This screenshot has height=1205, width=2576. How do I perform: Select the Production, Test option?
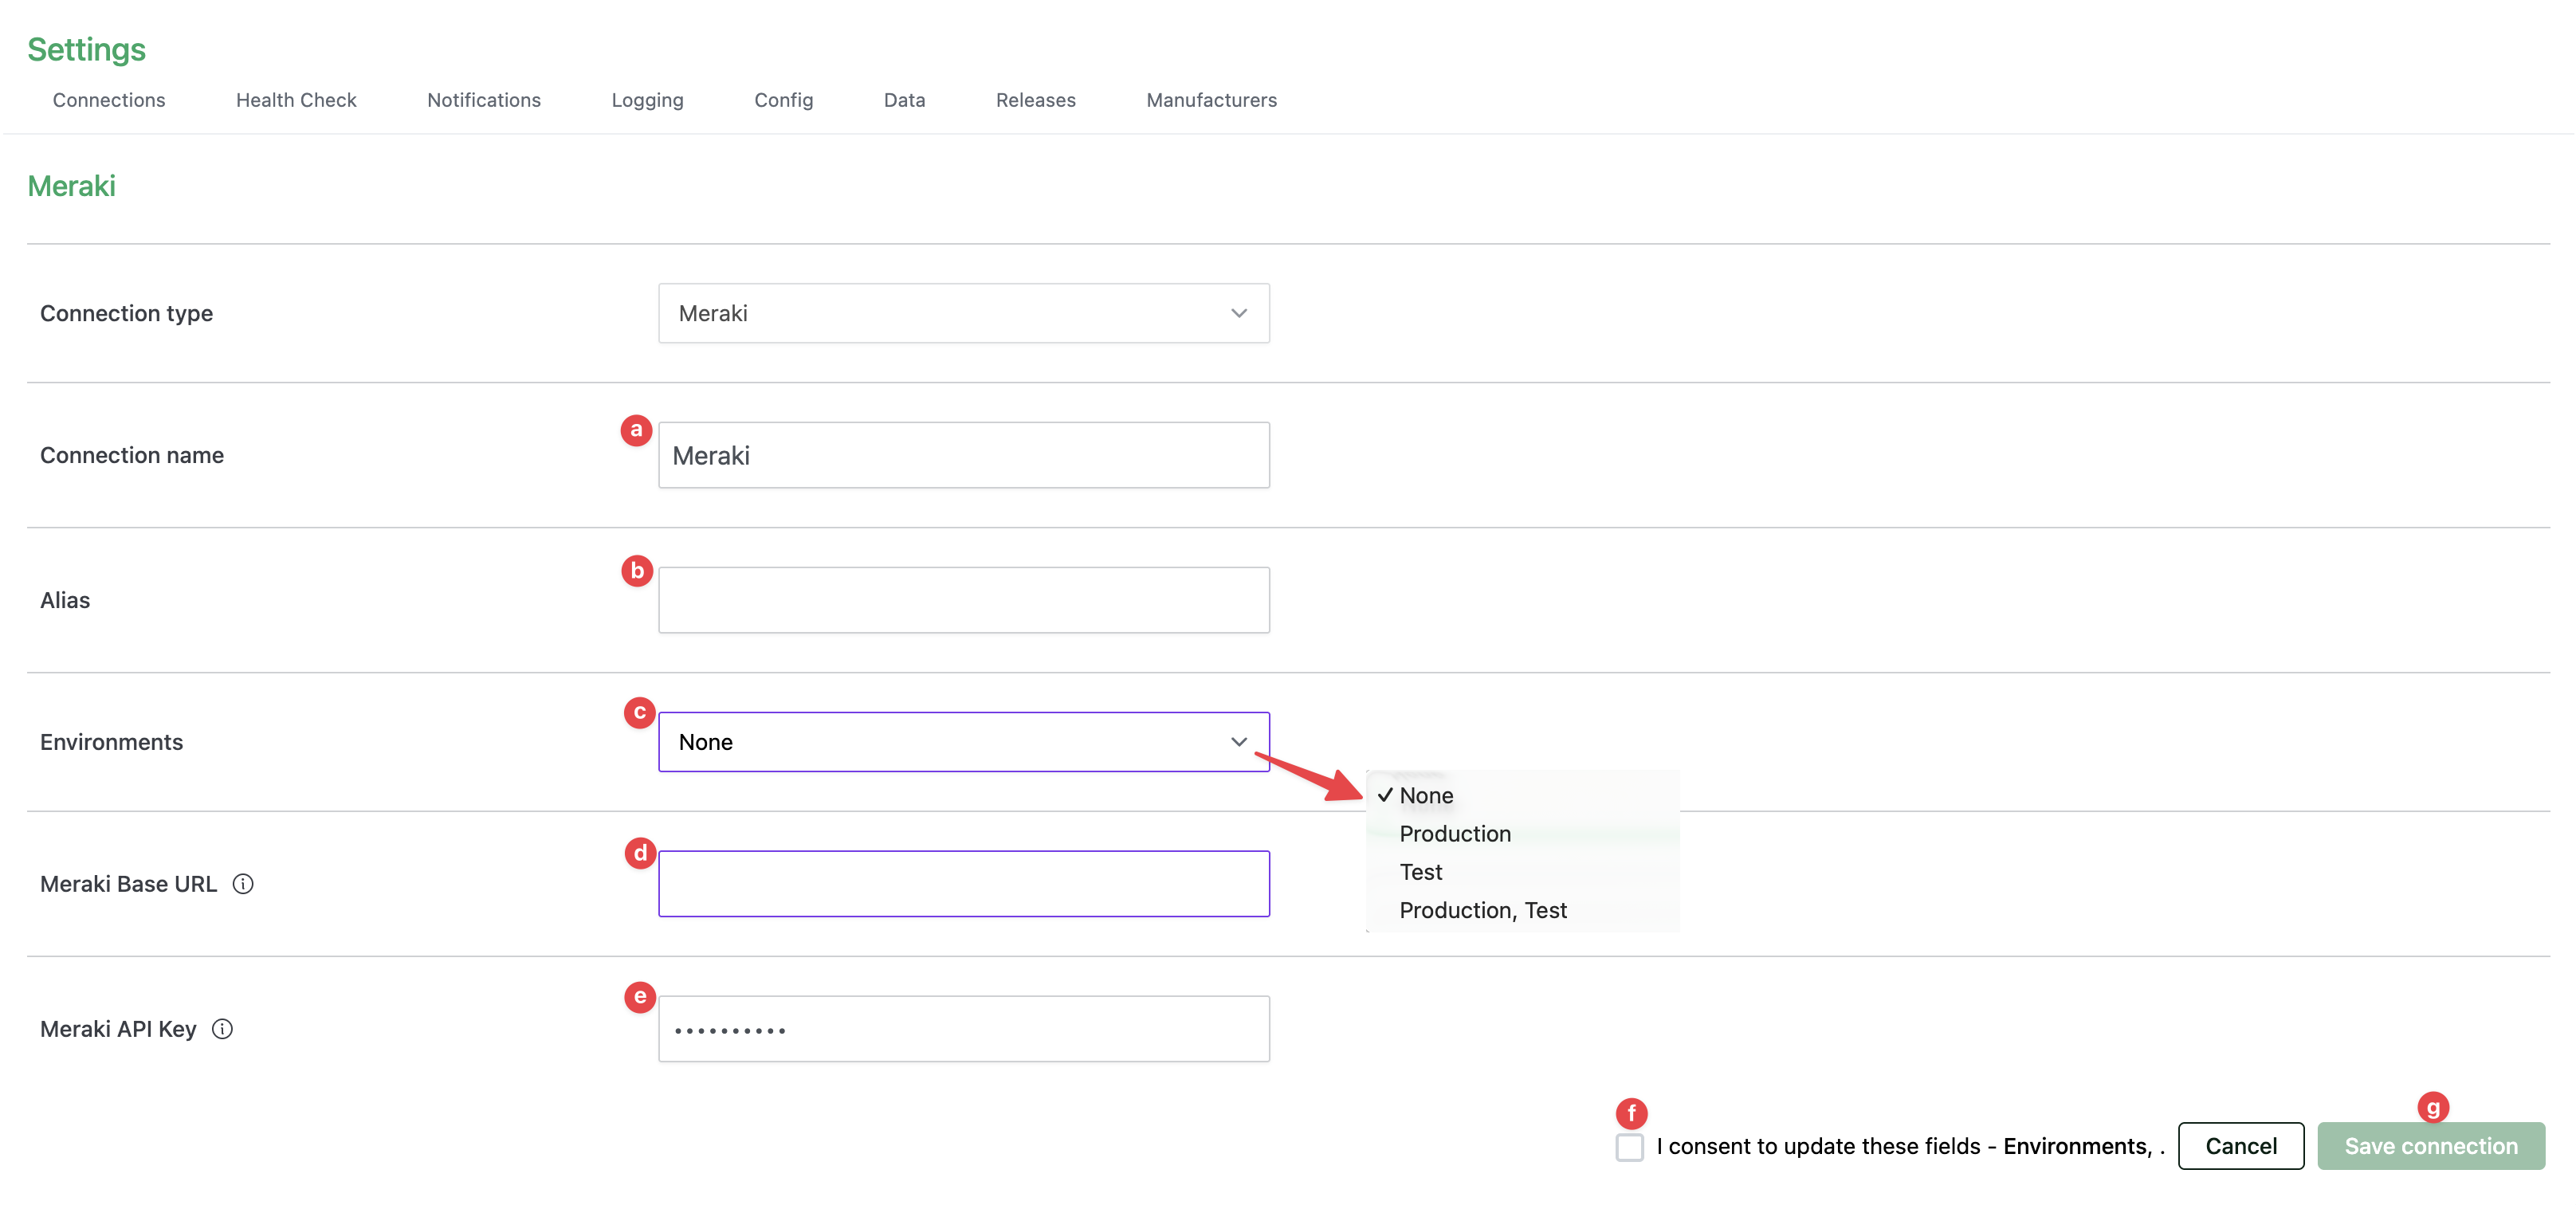tap(1482, 910)
